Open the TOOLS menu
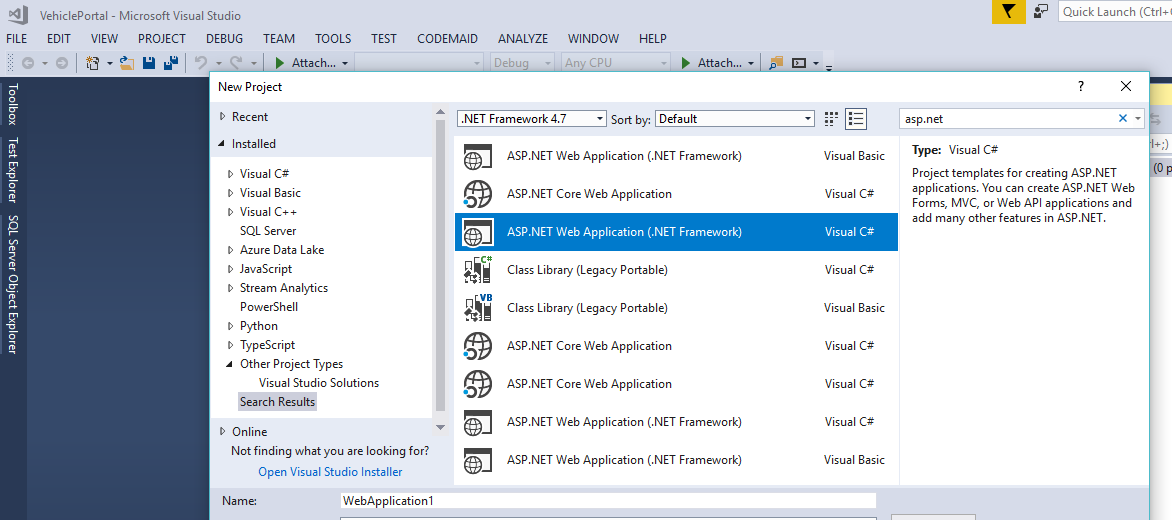 333,39
